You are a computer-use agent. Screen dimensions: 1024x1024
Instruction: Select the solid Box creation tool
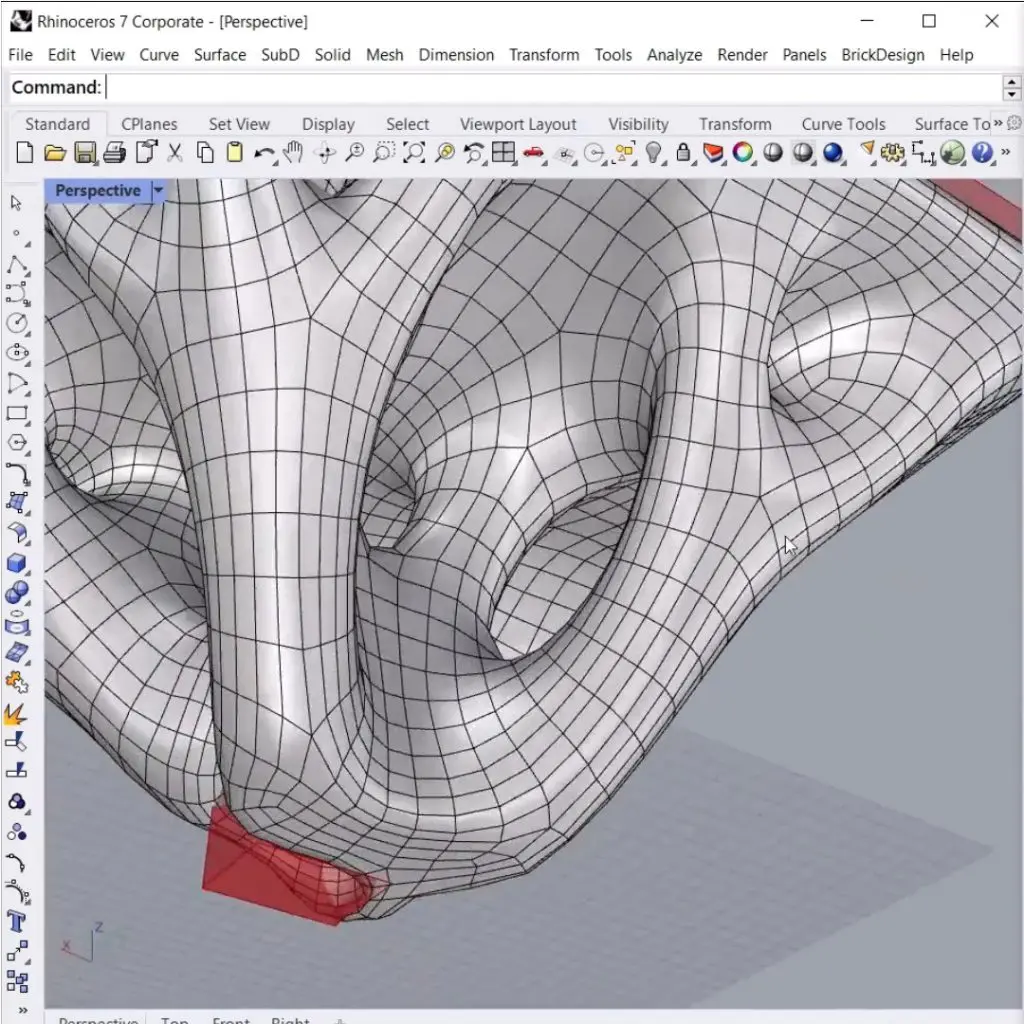coord(17,563)
